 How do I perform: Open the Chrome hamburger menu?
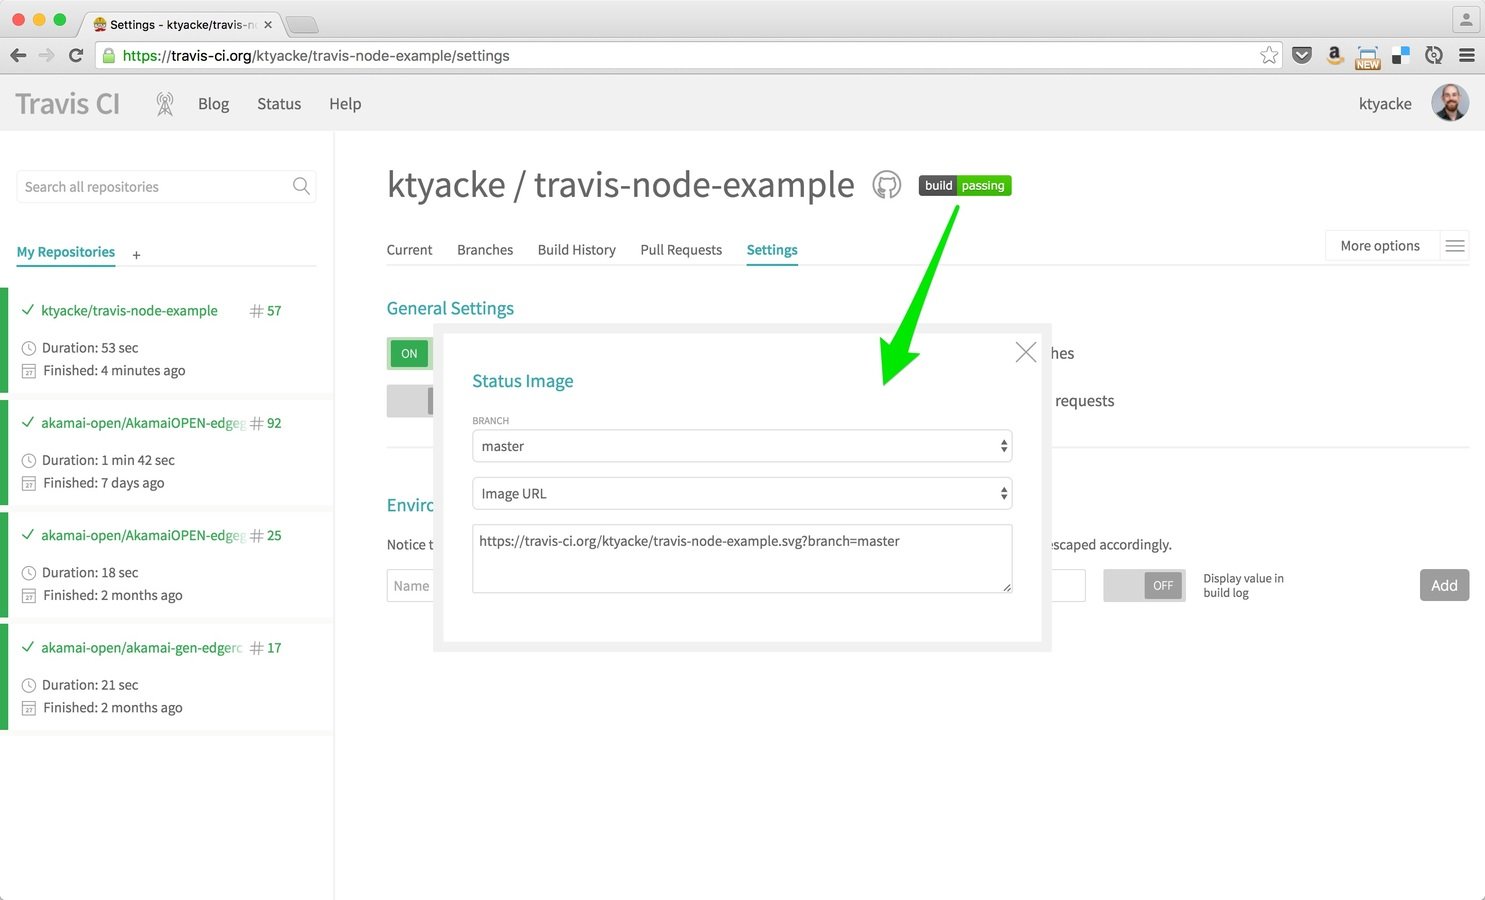(1467, 55)
